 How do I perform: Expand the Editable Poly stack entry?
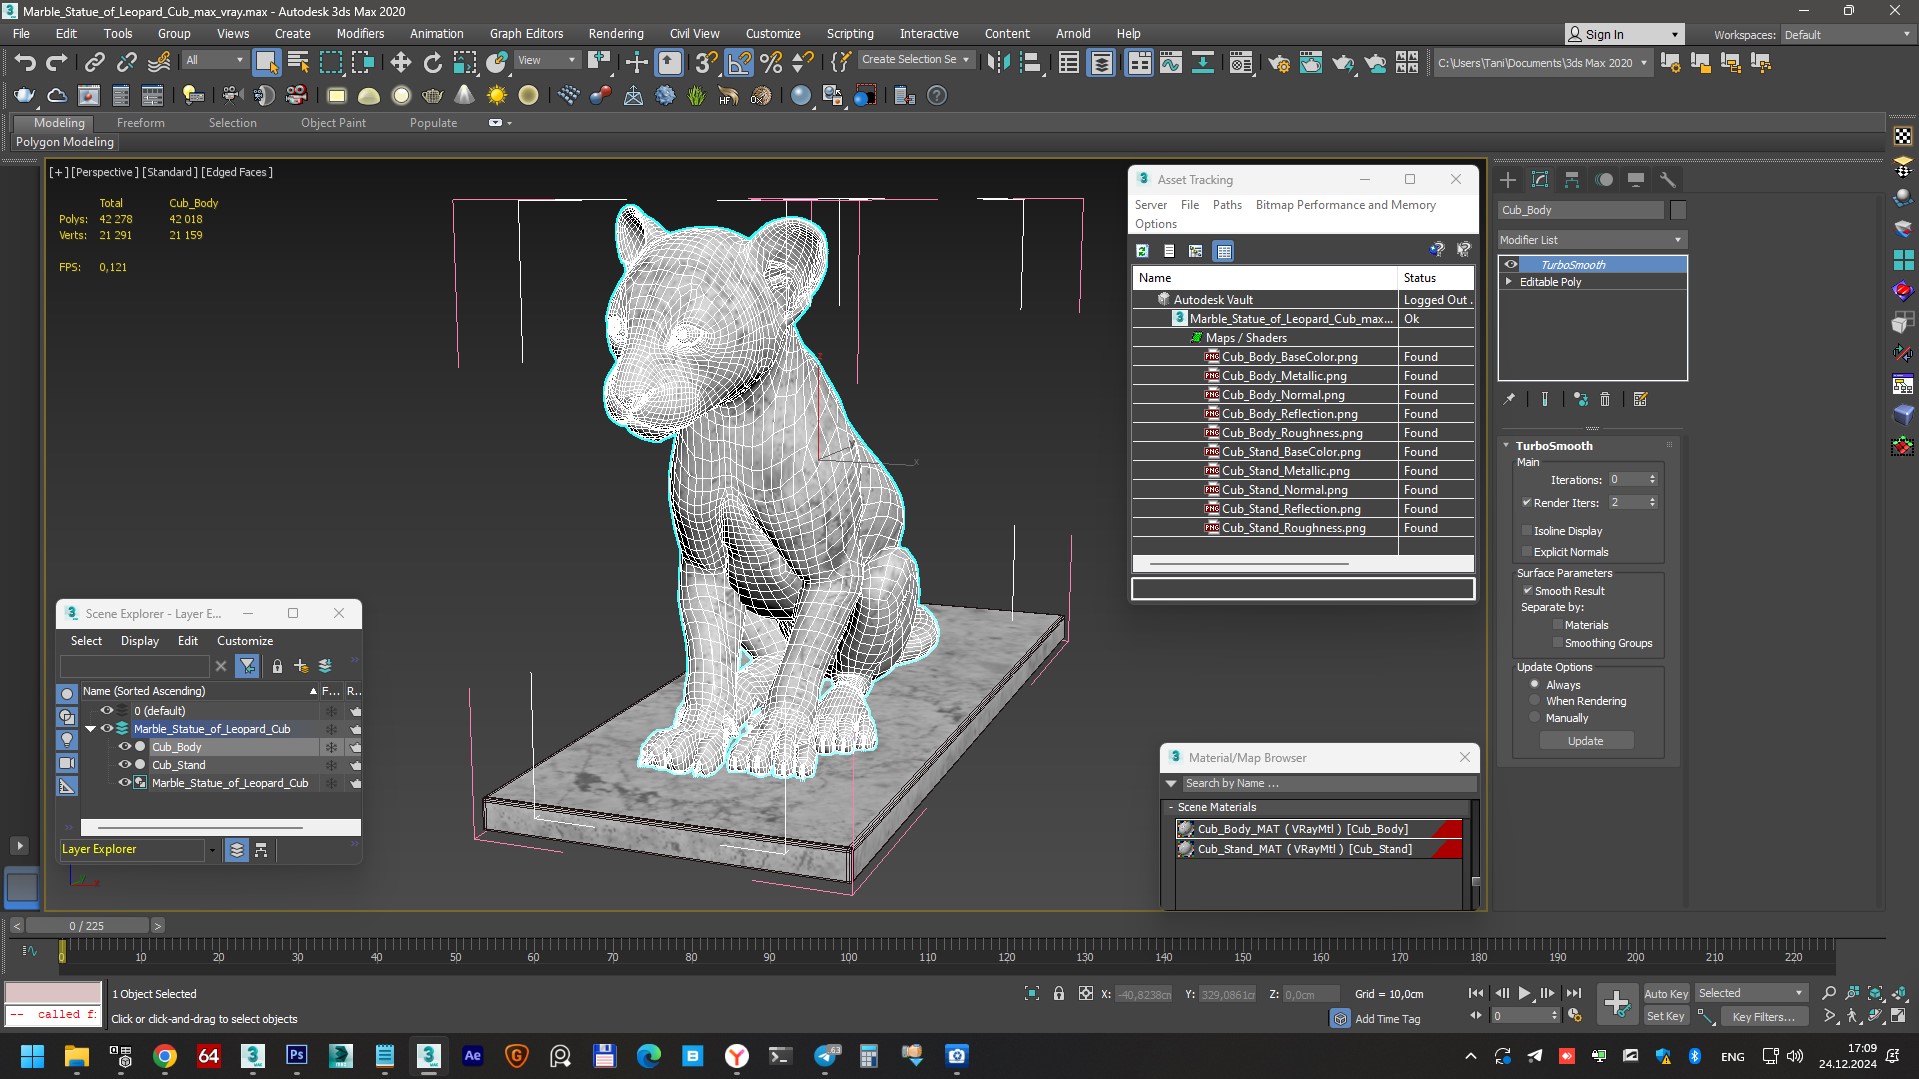(1509, 282)
